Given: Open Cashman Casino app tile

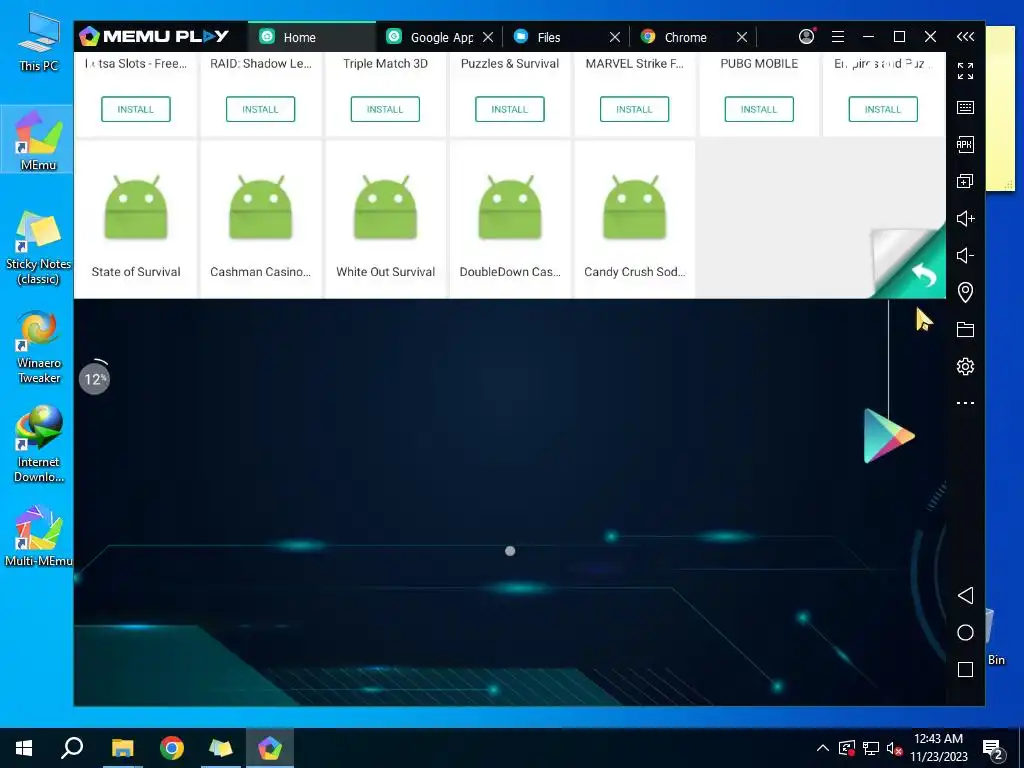Looking at the screenshot, I should [x=261, y=220].
